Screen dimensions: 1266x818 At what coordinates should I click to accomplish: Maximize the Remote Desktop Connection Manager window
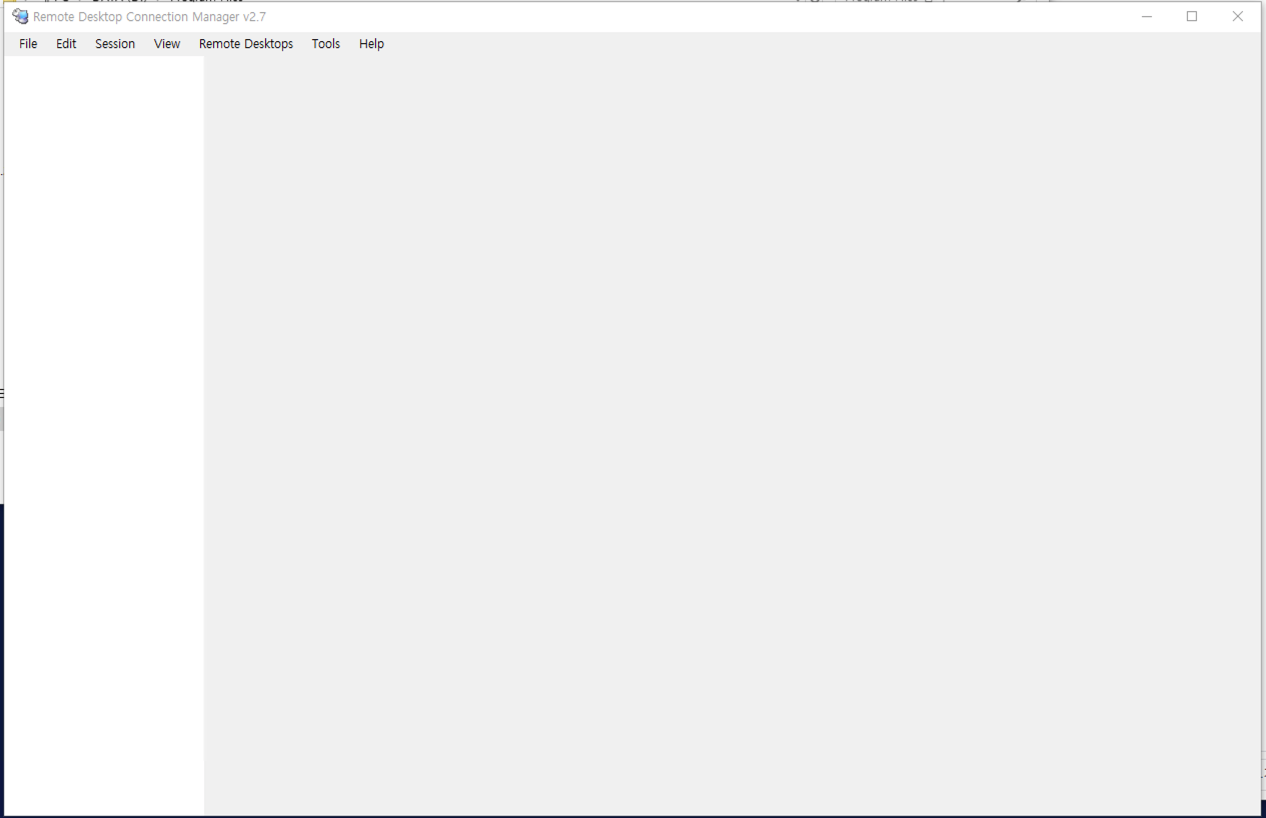coord(1192,16)
